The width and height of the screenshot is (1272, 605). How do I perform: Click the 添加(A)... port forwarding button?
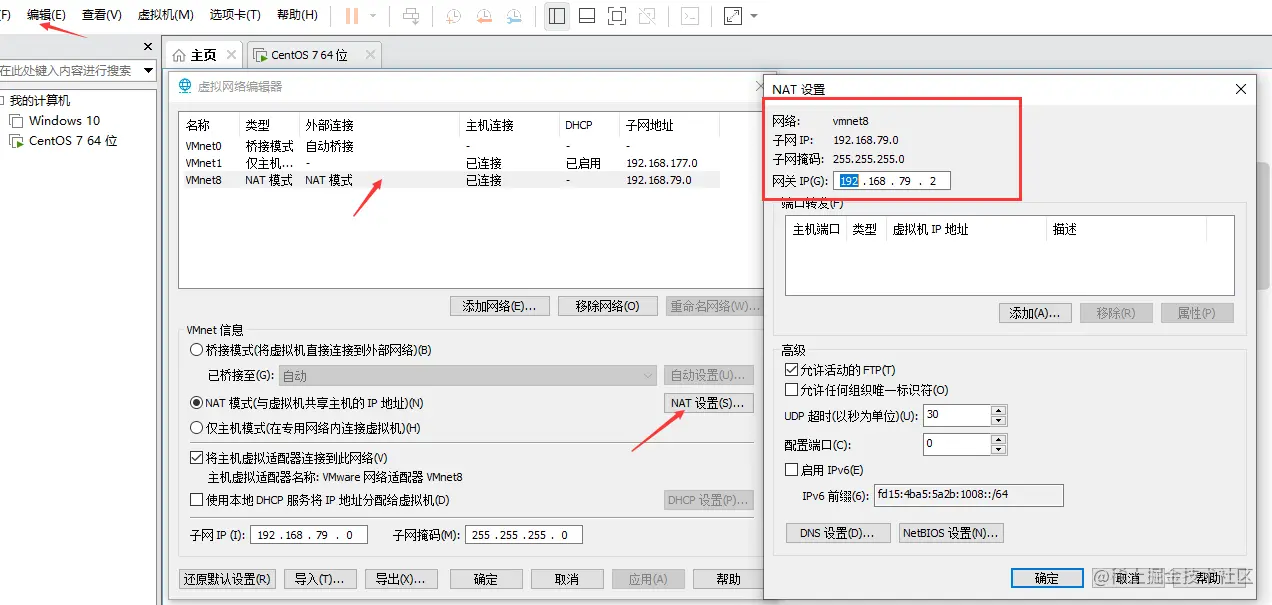1035,313
